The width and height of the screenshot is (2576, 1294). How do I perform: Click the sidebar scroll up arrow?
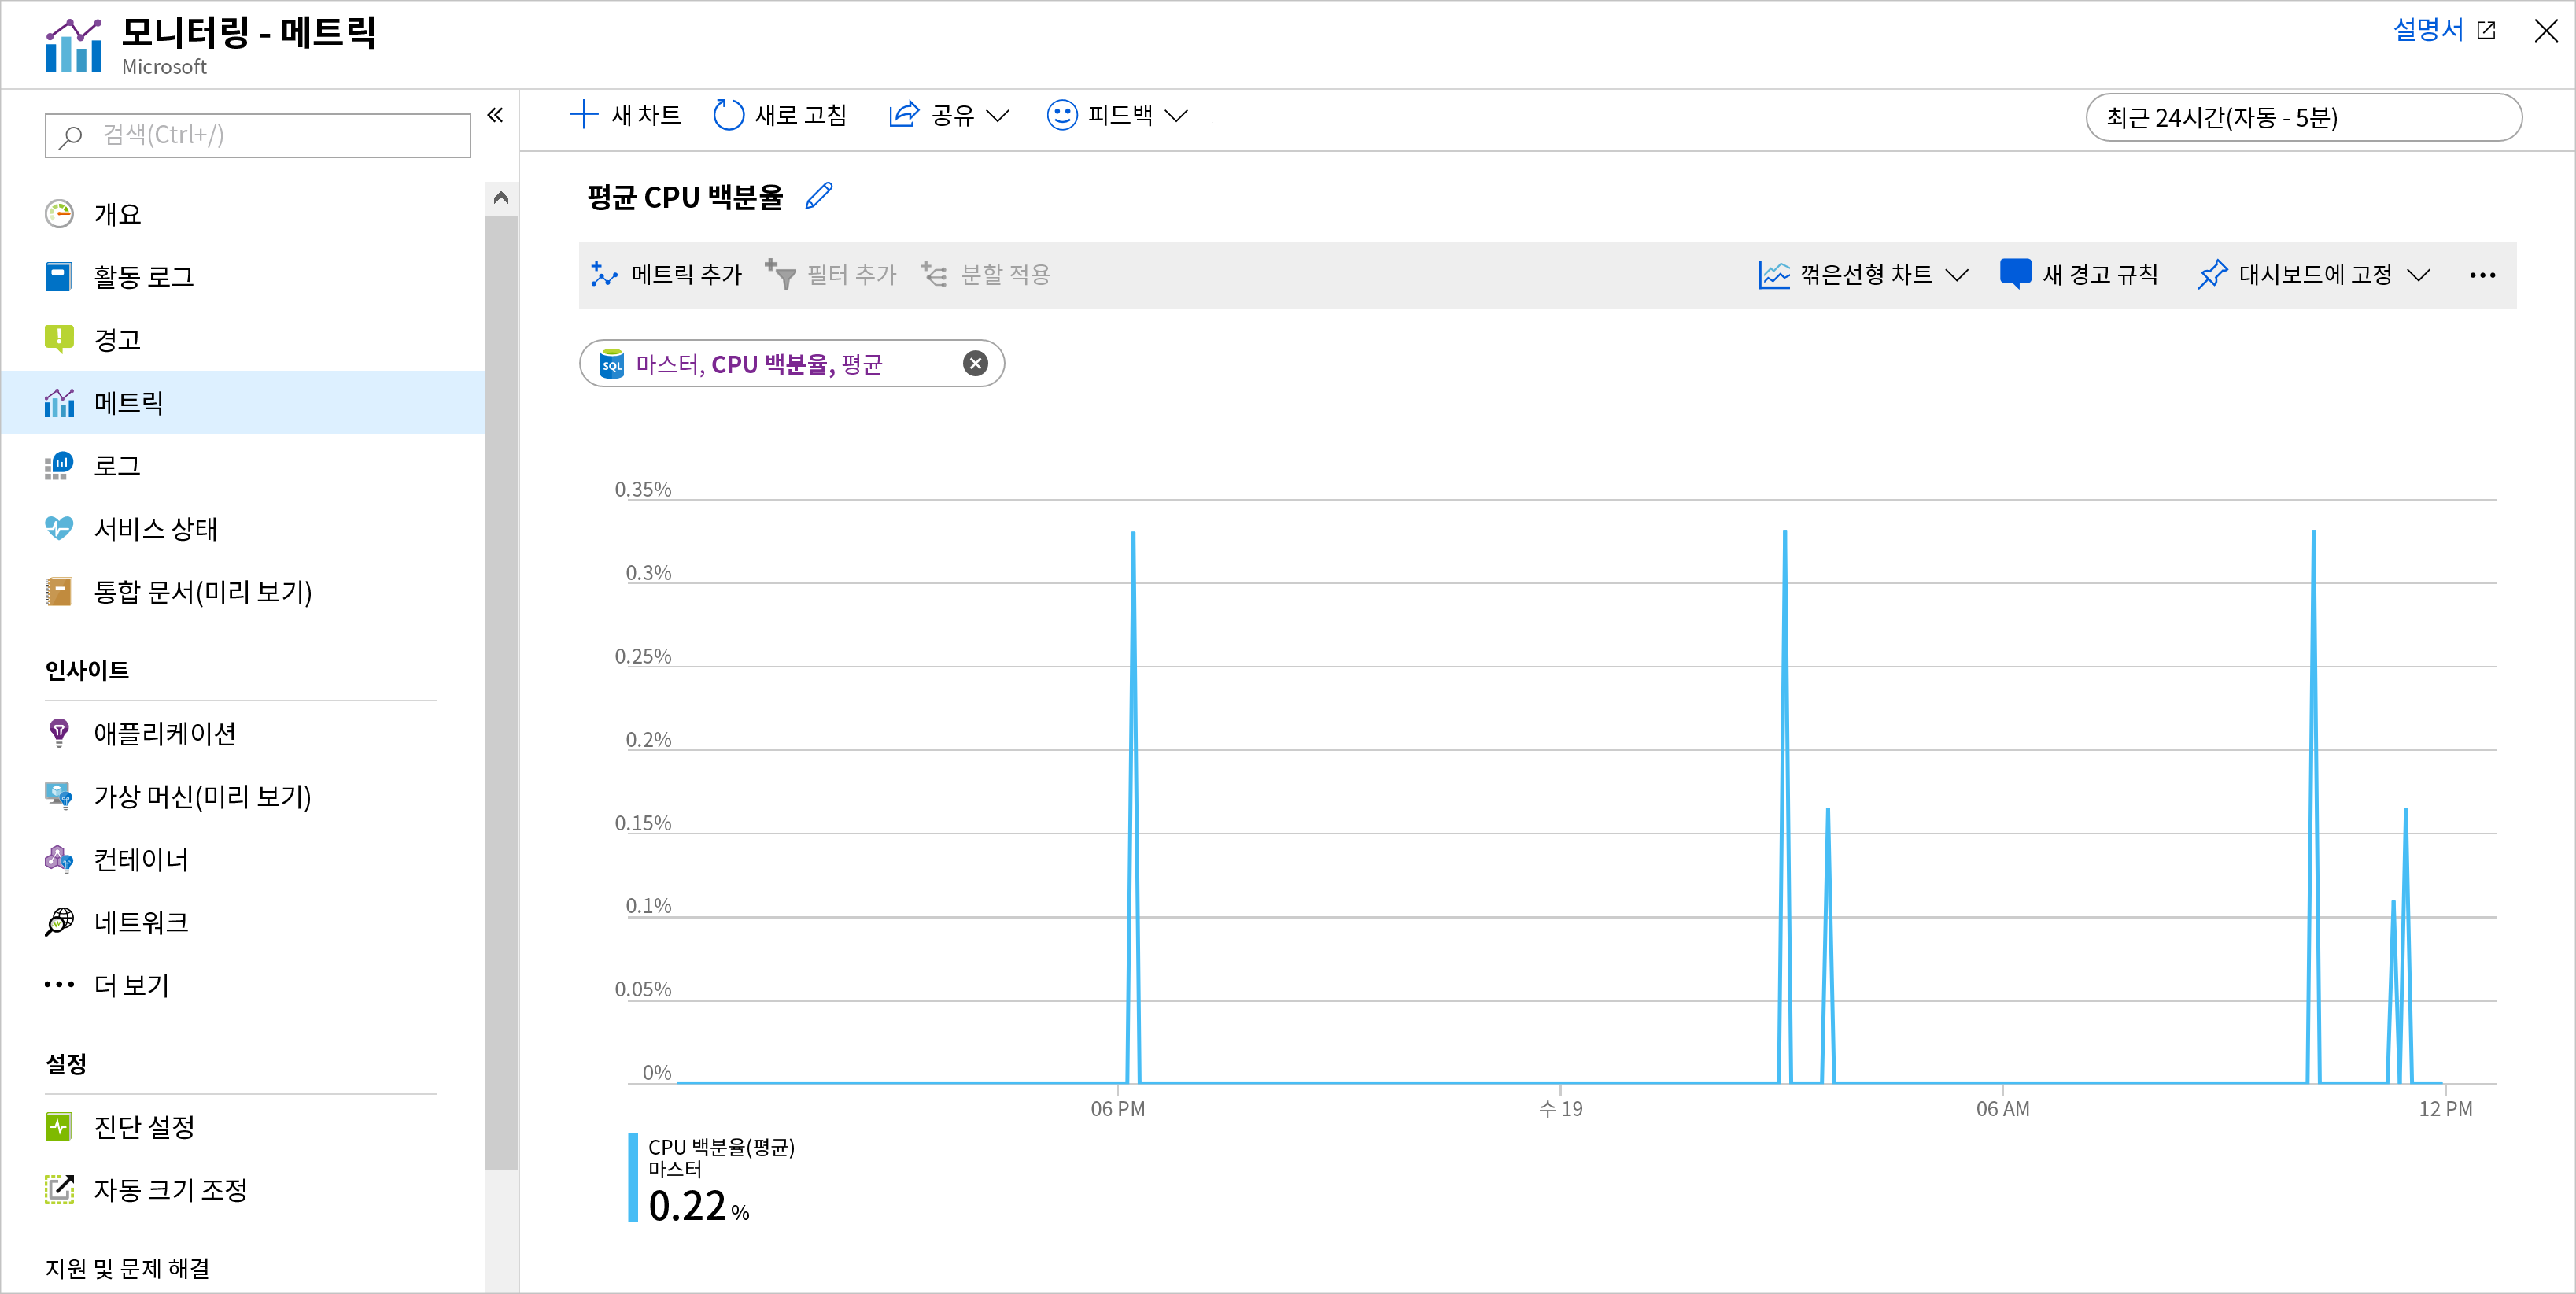tap(501, 198)
